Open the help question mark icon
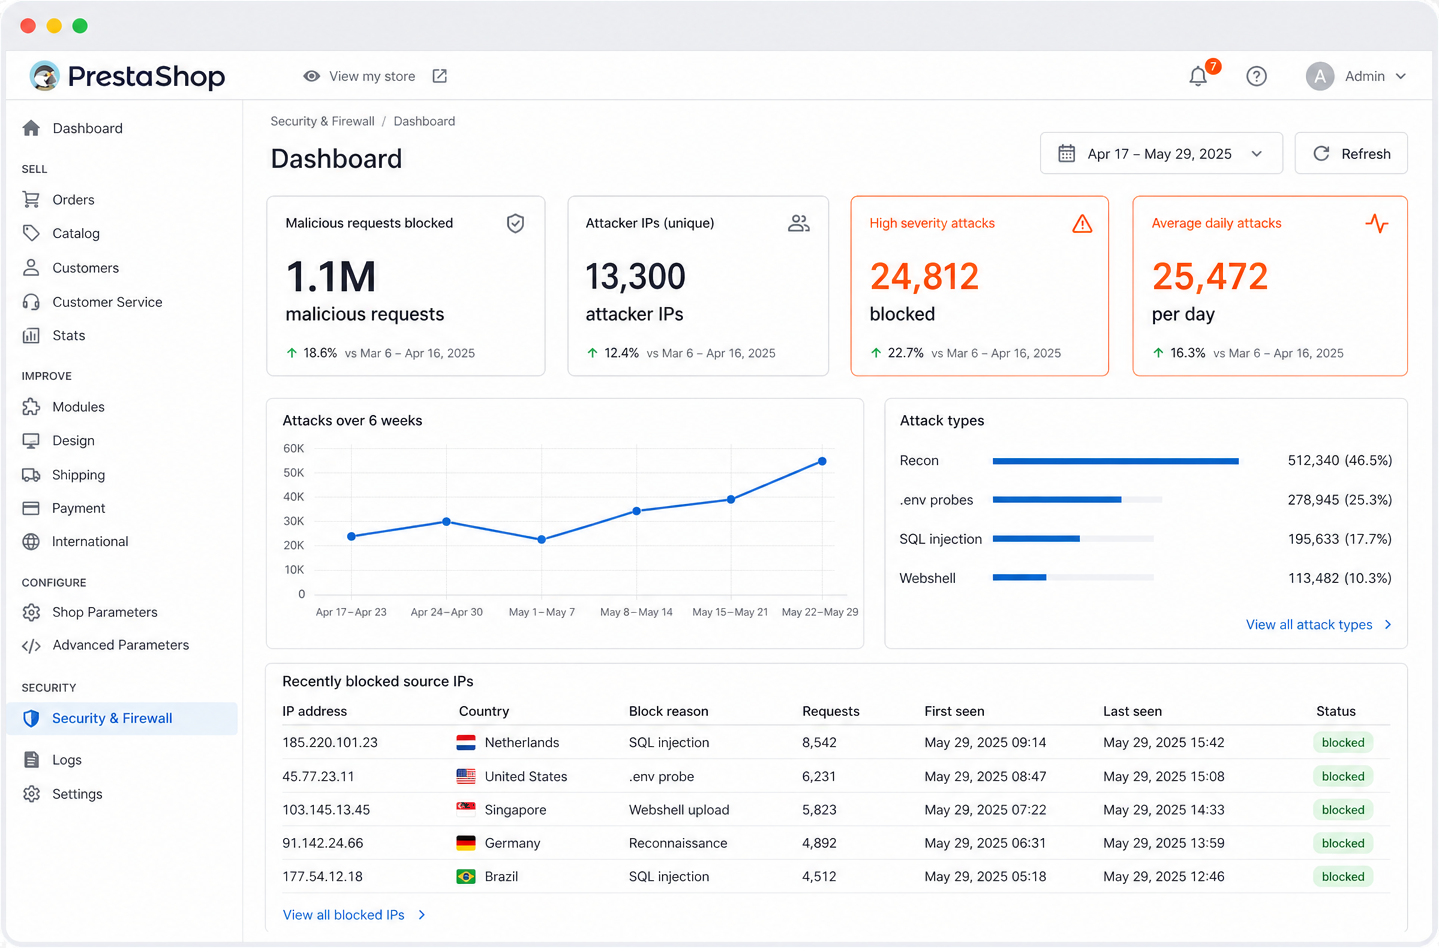Viewport: 1439px width, 948px height. (1256, 76)
